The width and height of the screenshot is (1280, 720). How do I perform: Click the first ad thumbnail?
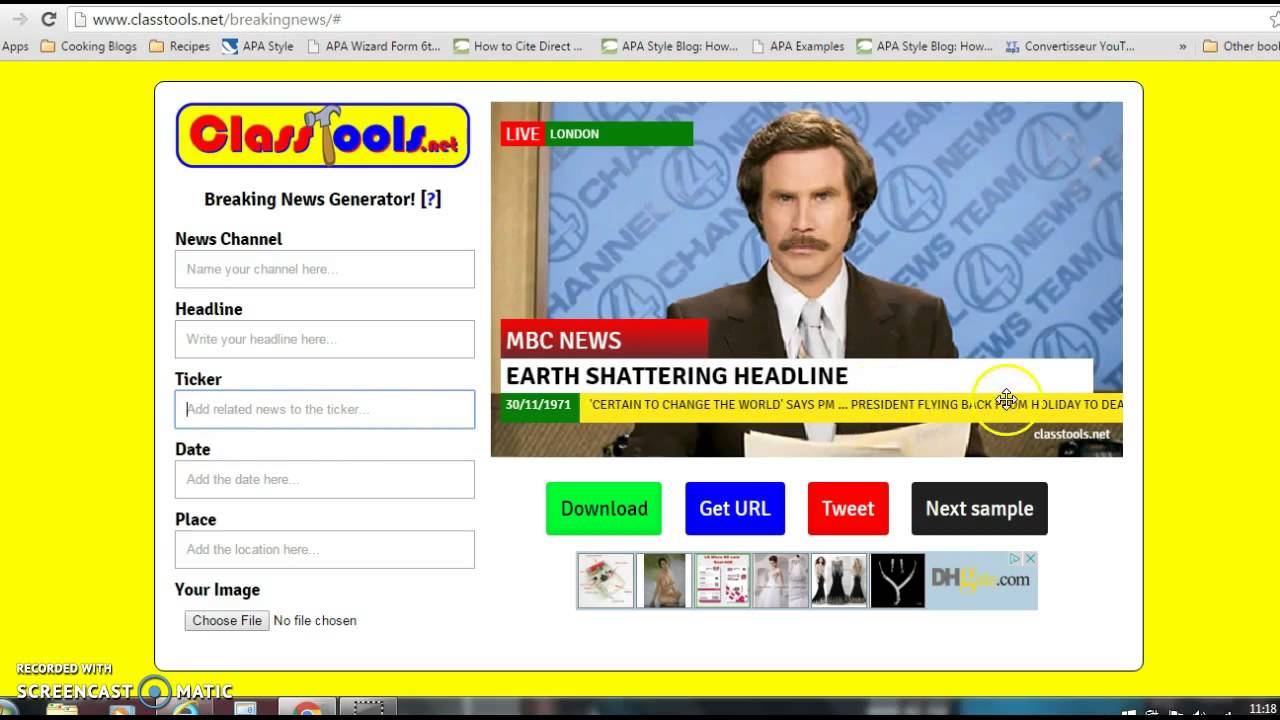click(605, 581)
